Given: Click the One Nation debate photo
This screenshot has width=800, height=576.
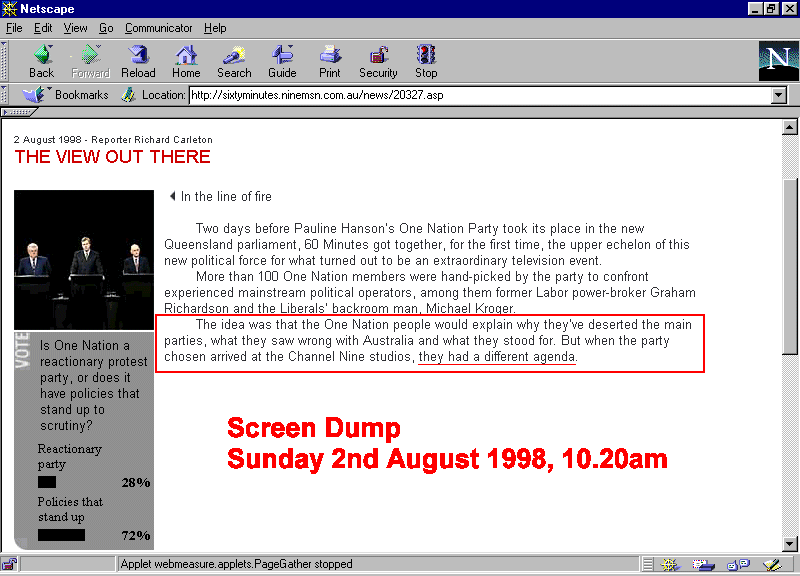Looking at the screenshot, I should (x=84, y=260).
